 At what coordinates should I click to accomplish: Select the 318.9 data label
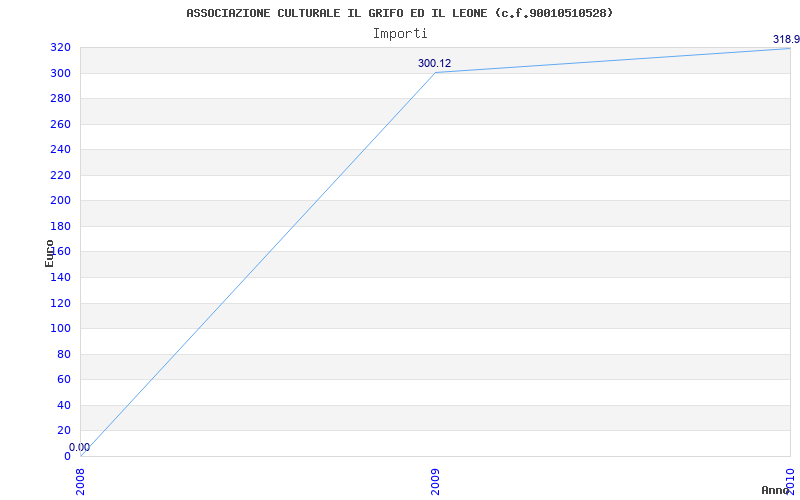[x=786, y=39]
